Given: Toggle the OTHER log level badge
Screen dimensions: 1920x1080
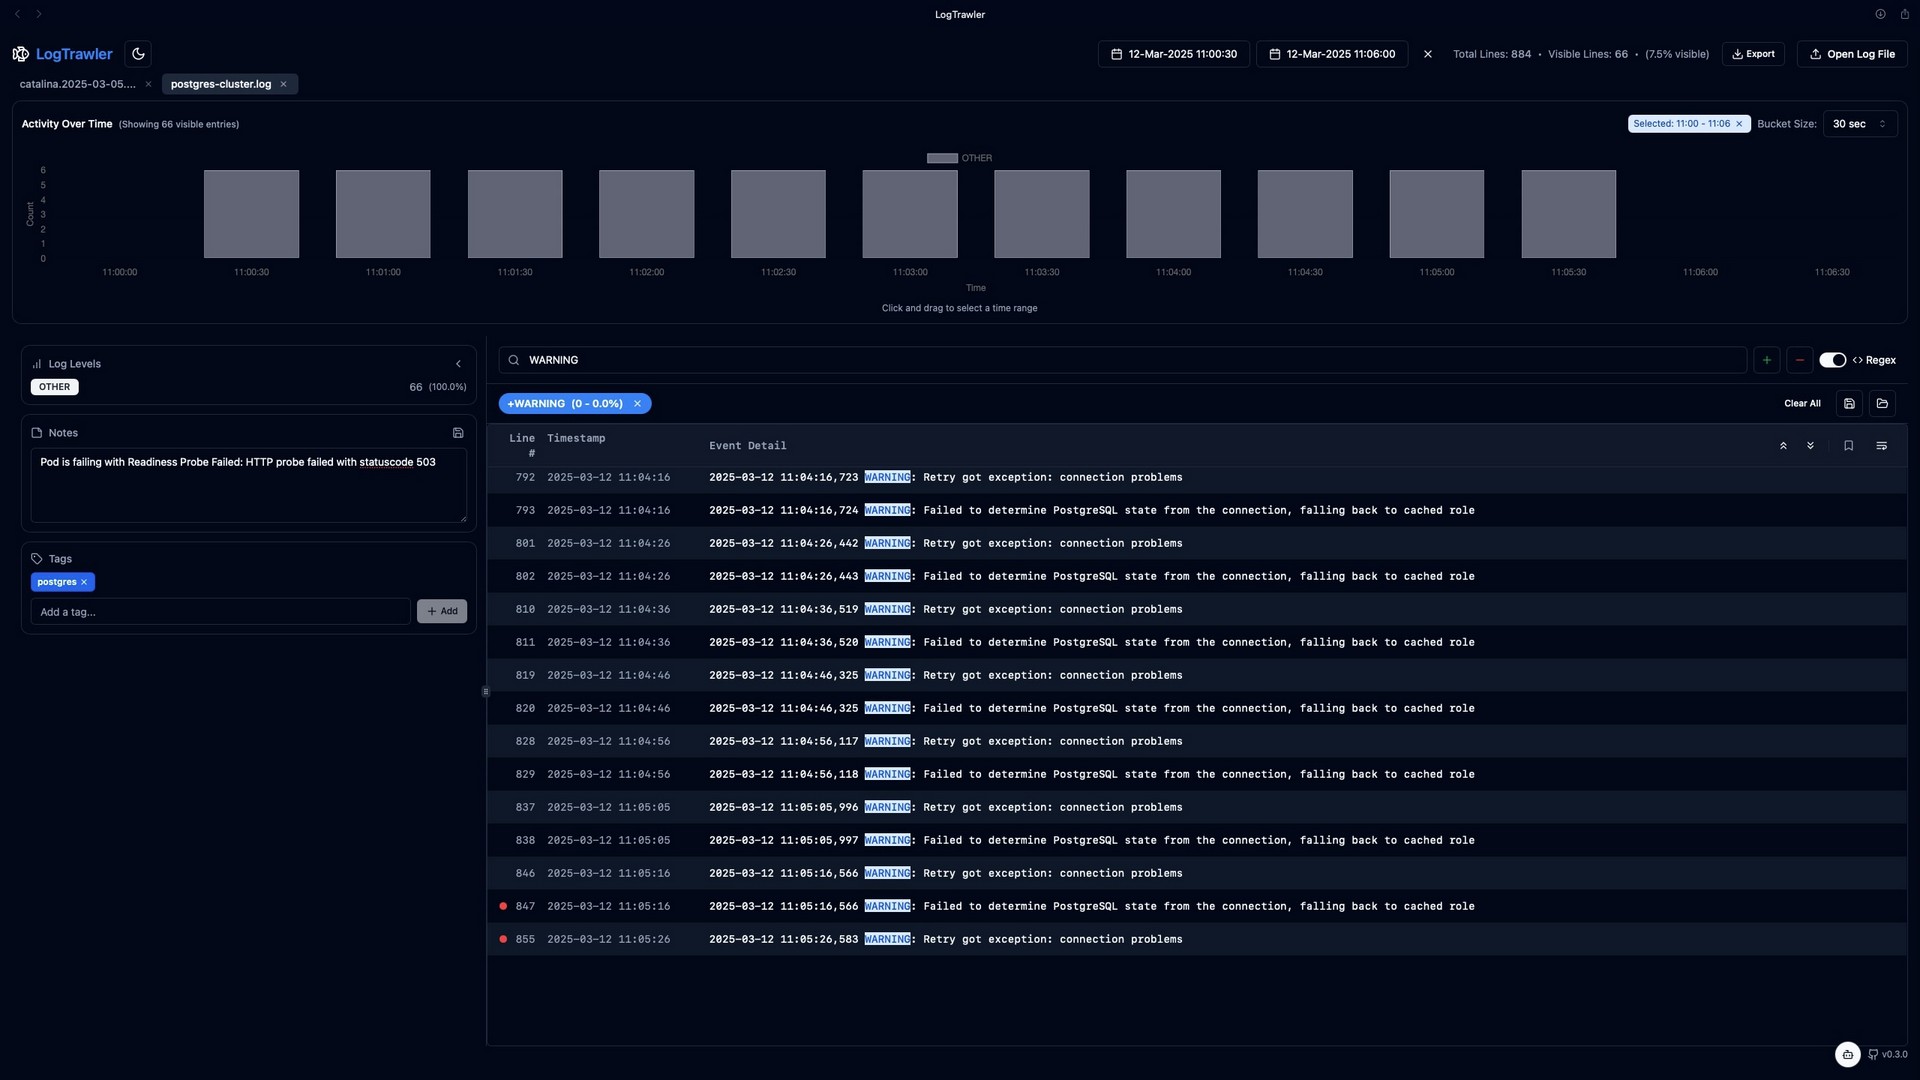Looking at the screenshot, I should tap(55, 387).
